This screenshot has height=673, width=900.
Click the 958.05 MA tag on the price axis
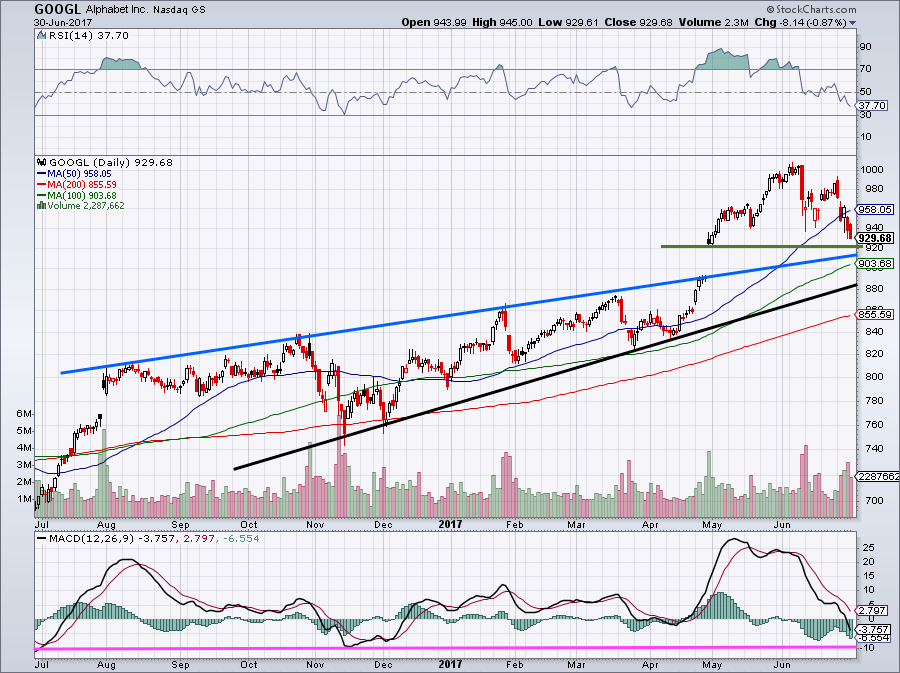pos(875,210)
